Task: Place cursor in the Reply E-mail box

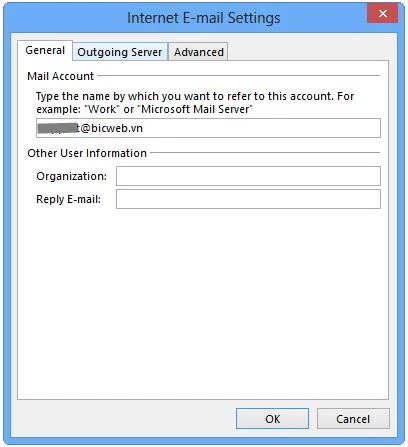Action: [x=248, y=199]
